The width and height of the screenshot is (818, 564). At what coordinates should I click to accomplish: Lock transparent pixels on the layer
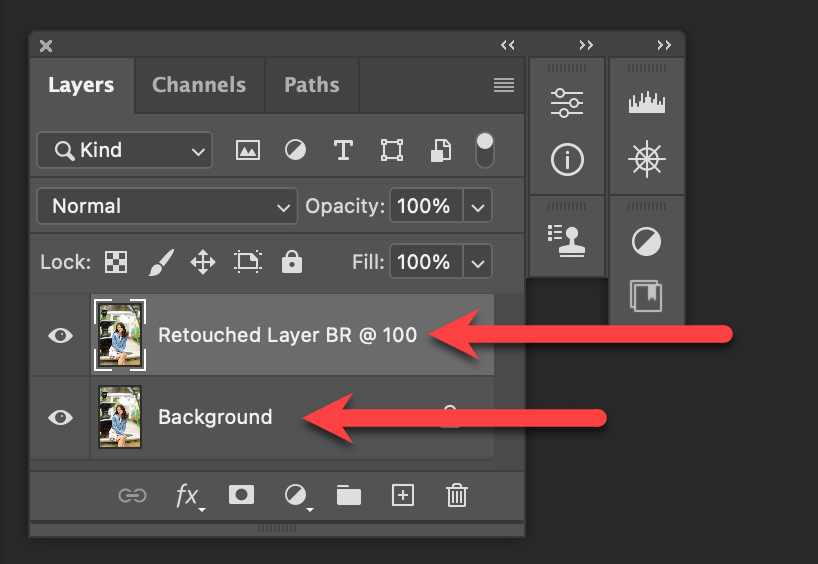[x=117, y=263]
